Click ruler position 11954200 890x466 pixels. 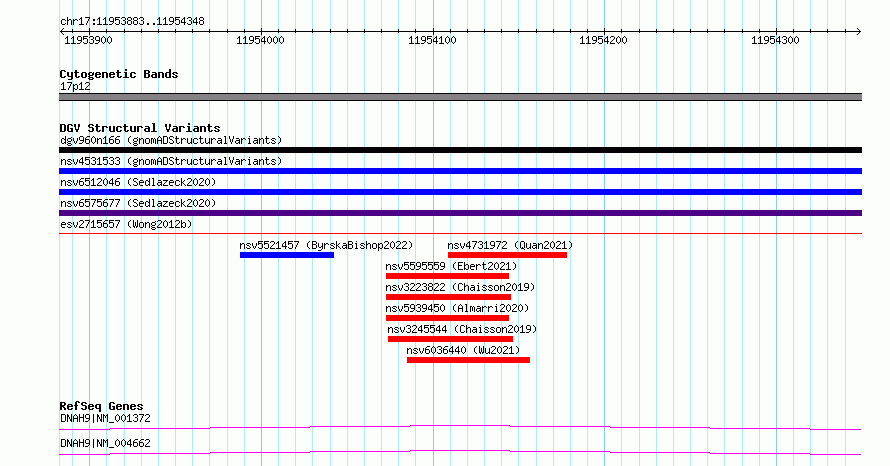[x=603, y=40]
